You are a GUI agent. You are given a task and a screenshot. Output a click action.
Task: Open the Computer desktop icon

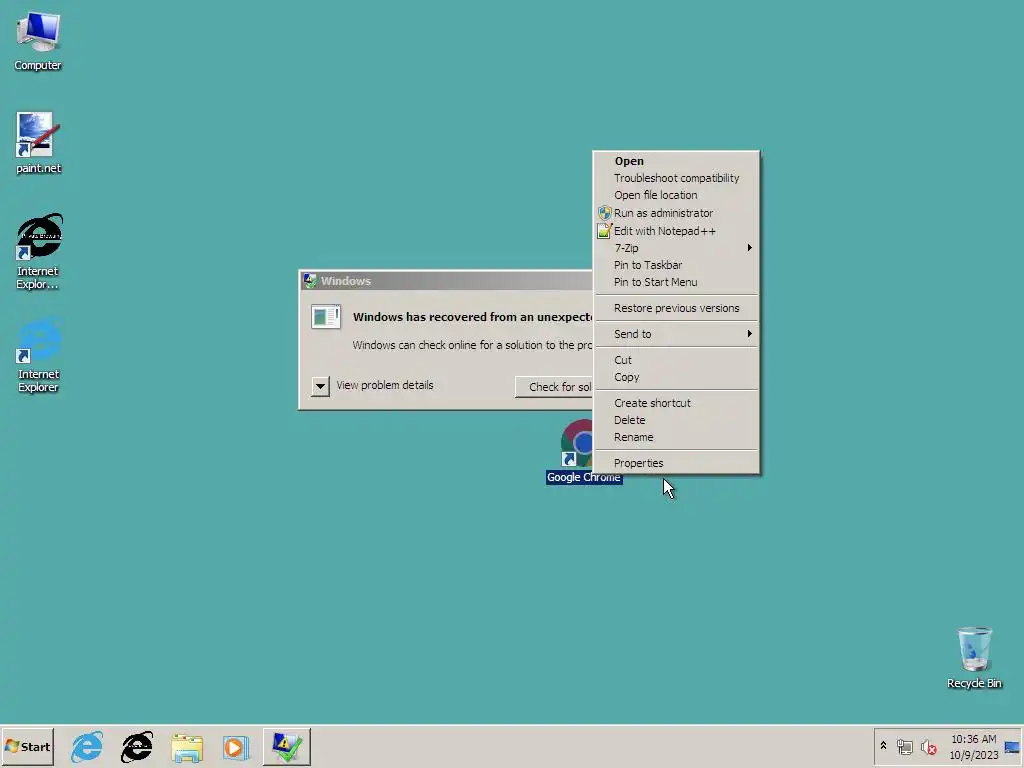38,40
